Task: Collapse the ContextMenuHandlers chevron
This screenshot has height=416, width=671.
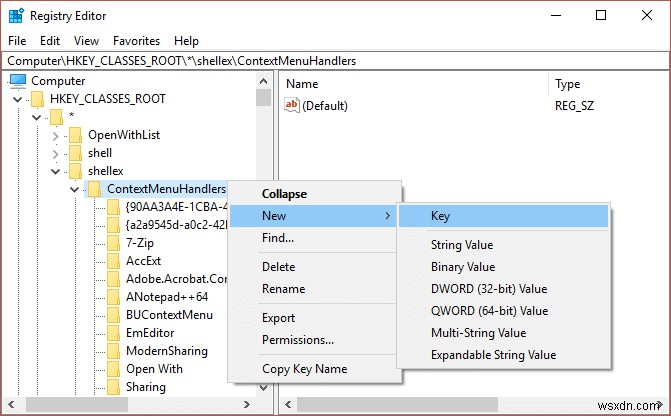Action: click(x=74, y=189)
